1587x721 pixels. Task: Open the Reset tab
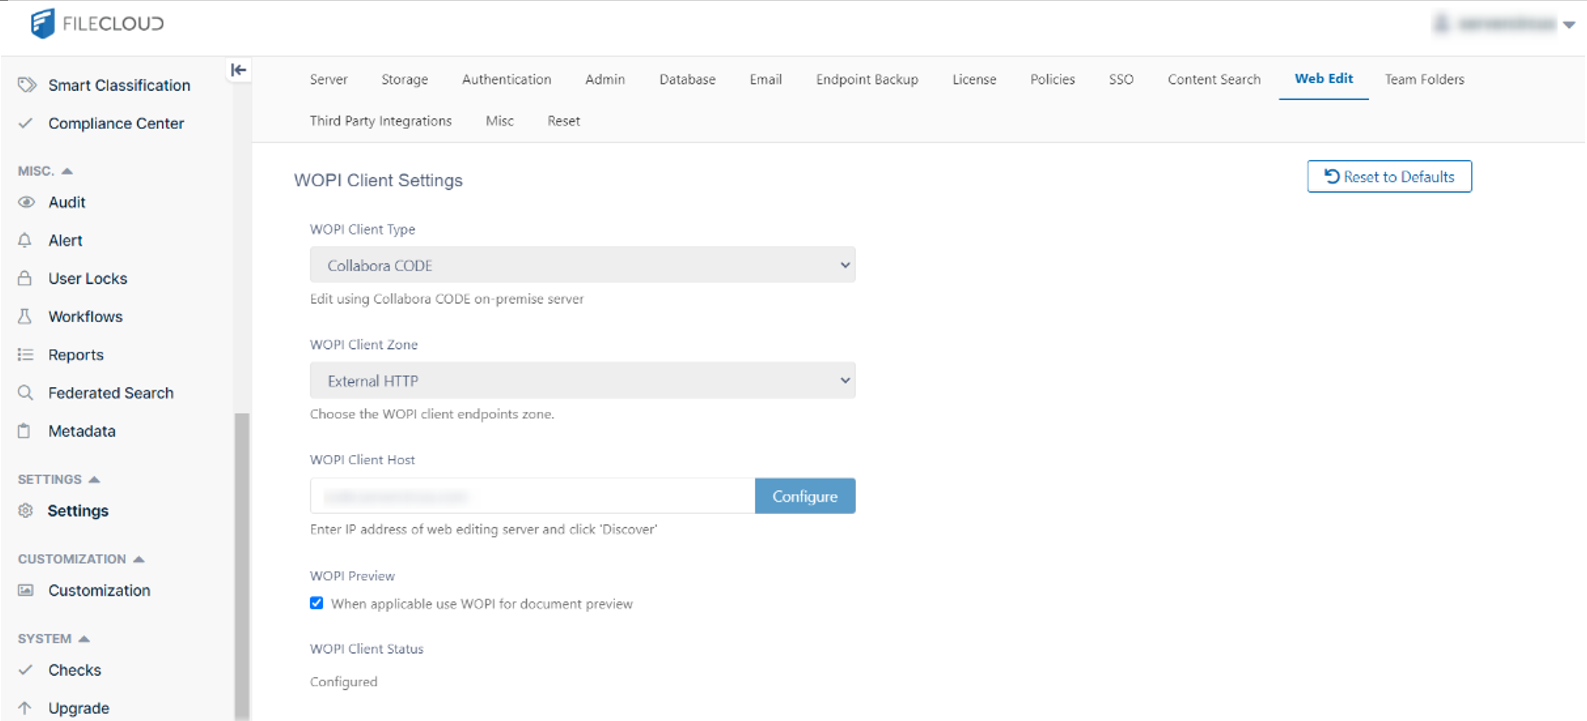pyautogui.click(x=563, y=121)
